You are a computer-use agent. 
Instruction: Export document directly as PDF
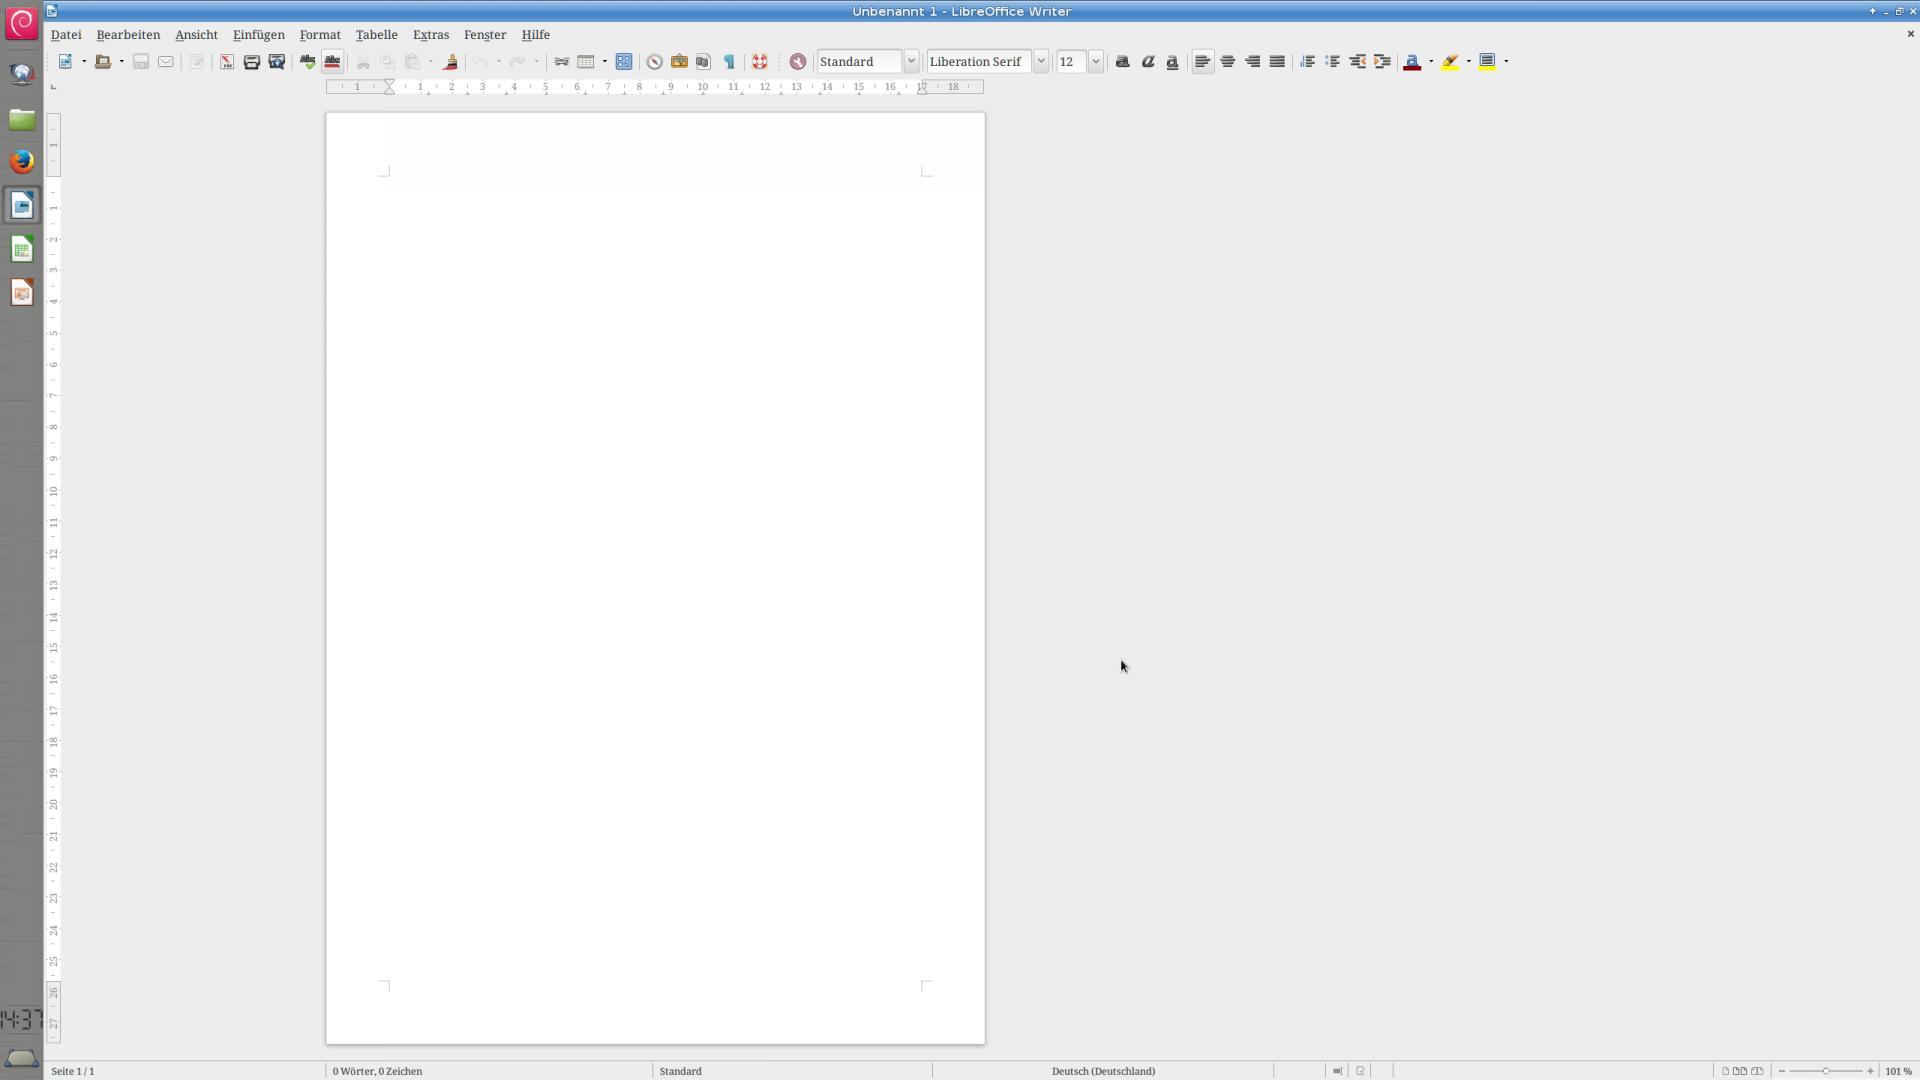tap(227, 62)
